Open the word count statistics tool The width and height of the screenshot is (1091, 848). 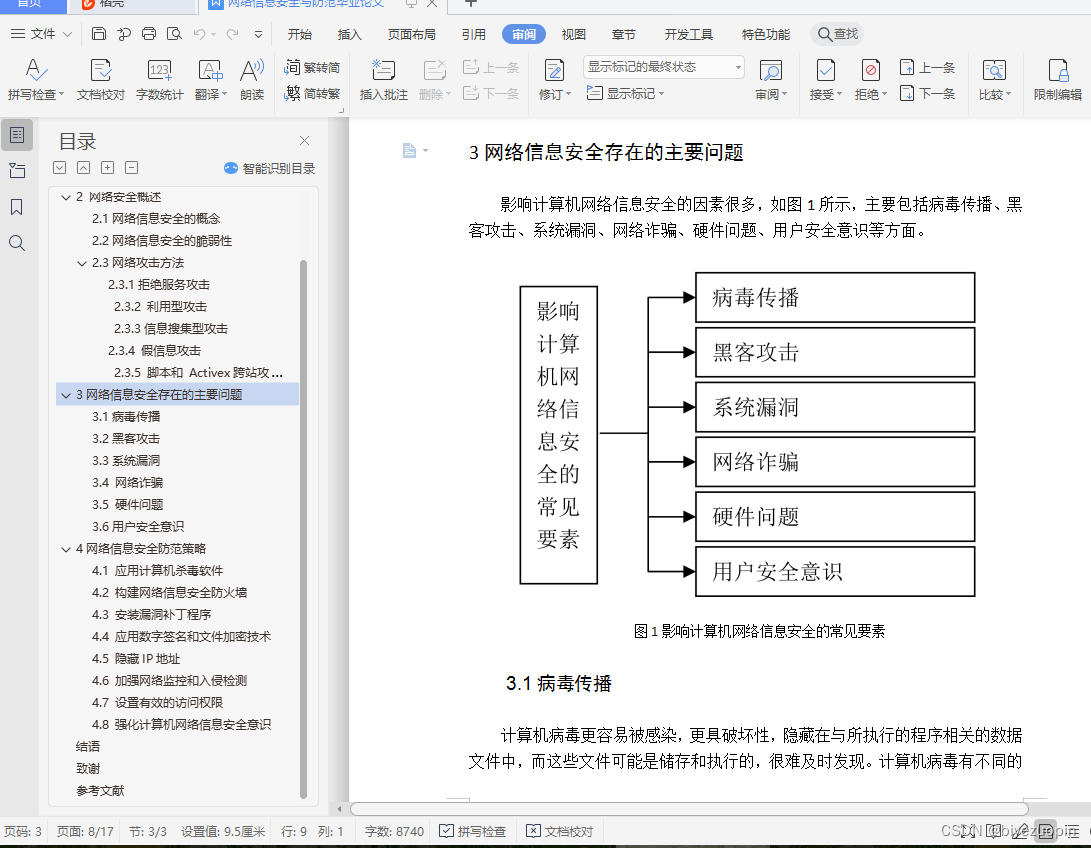pos(159,78)
